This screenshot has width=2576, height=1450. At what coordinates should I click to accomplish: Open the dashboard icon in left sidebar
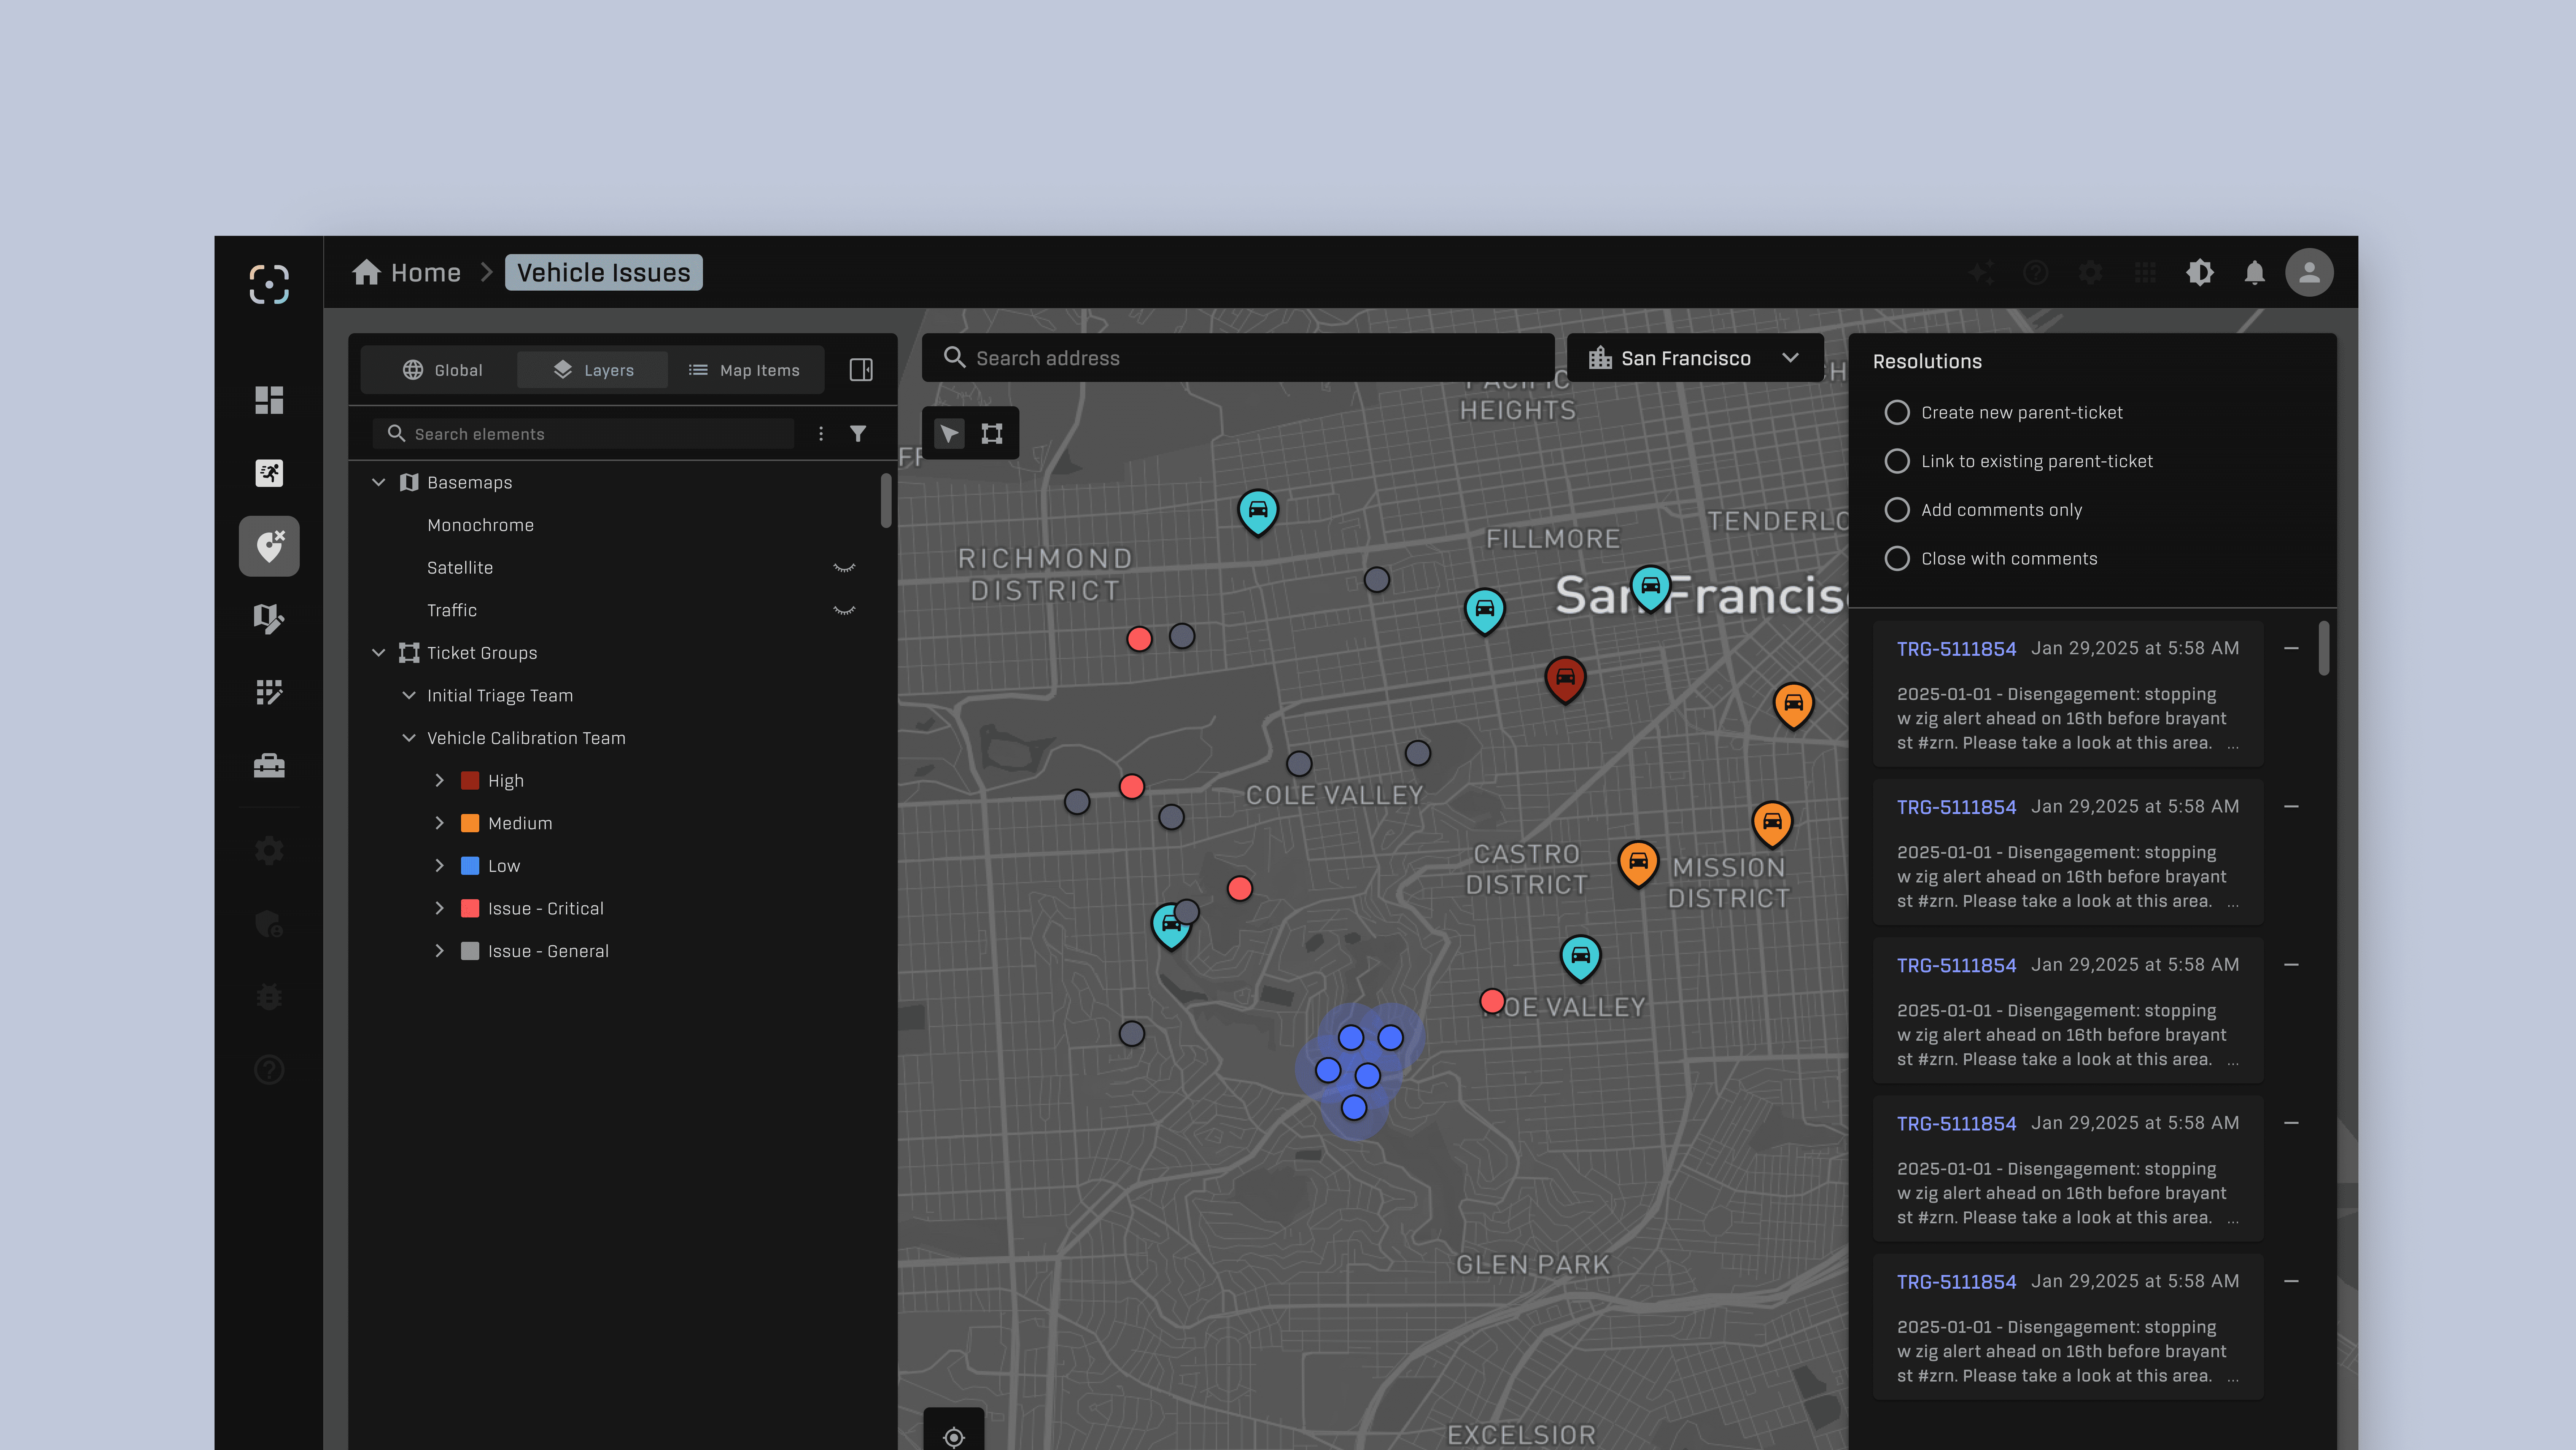pos(269,400)
